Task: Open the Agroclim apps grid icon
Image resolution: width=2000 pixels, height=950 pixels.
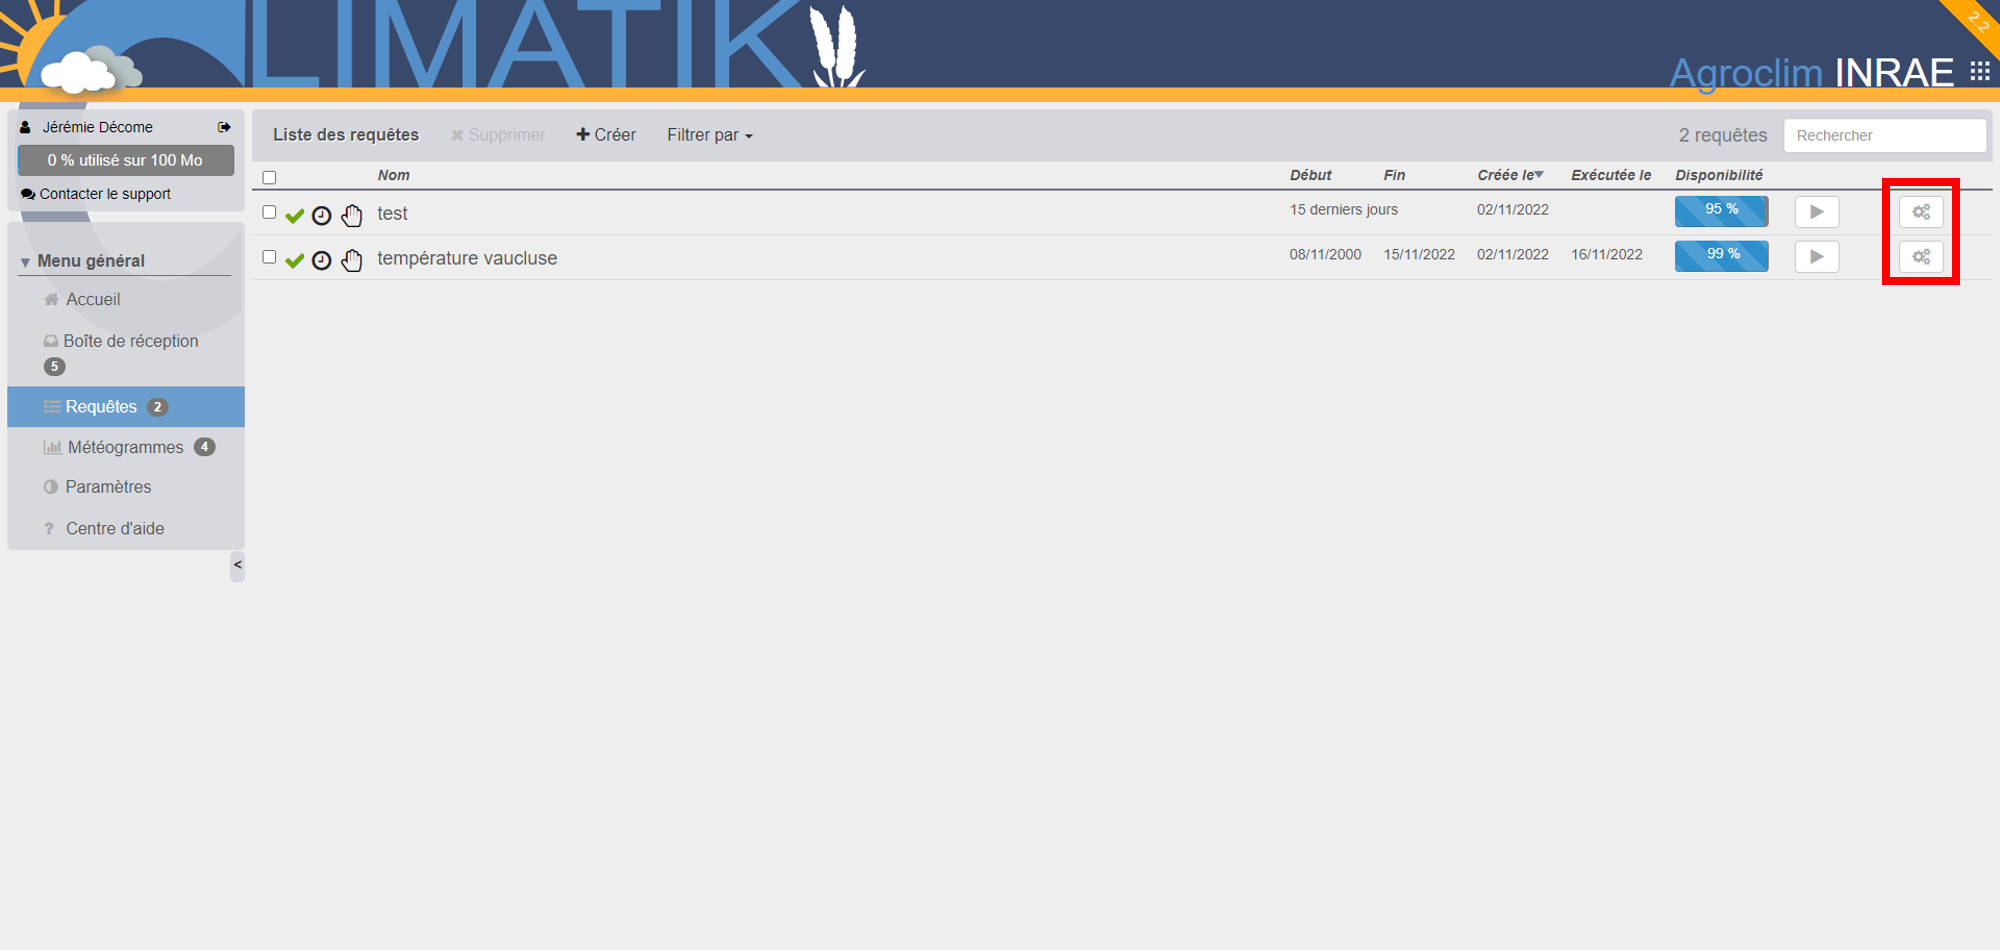Action: [x=1979, y=71]
